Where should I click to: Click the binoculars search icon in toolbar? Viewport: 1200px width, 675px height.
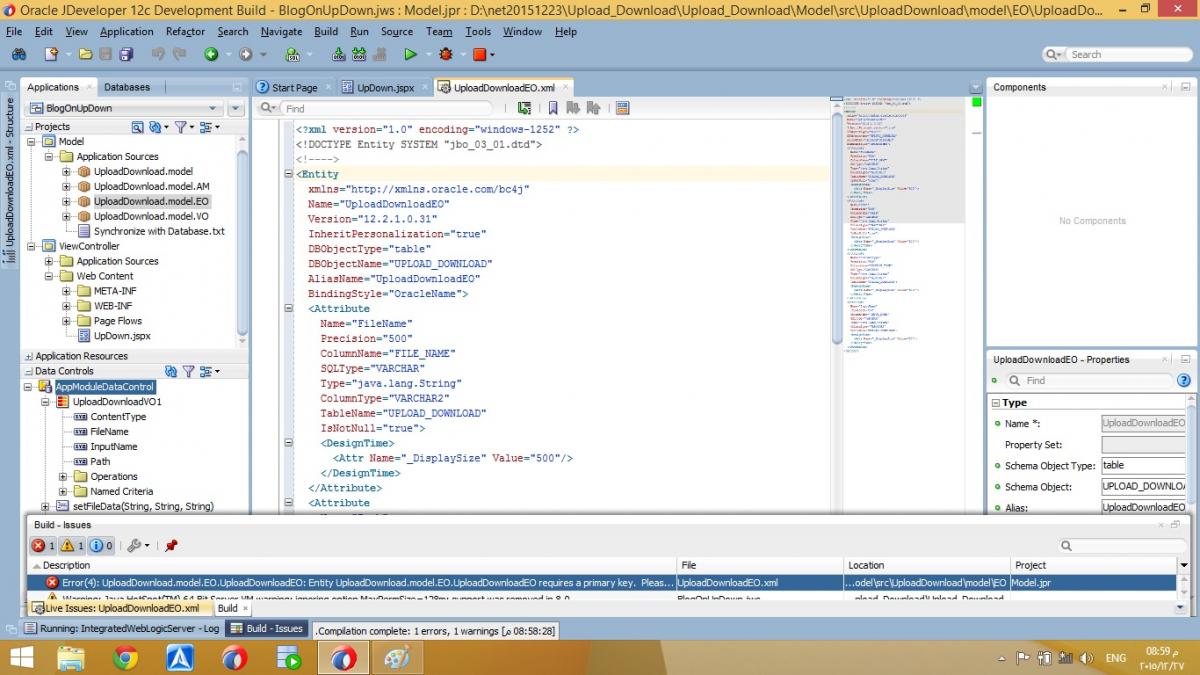[x=19, y=55]
